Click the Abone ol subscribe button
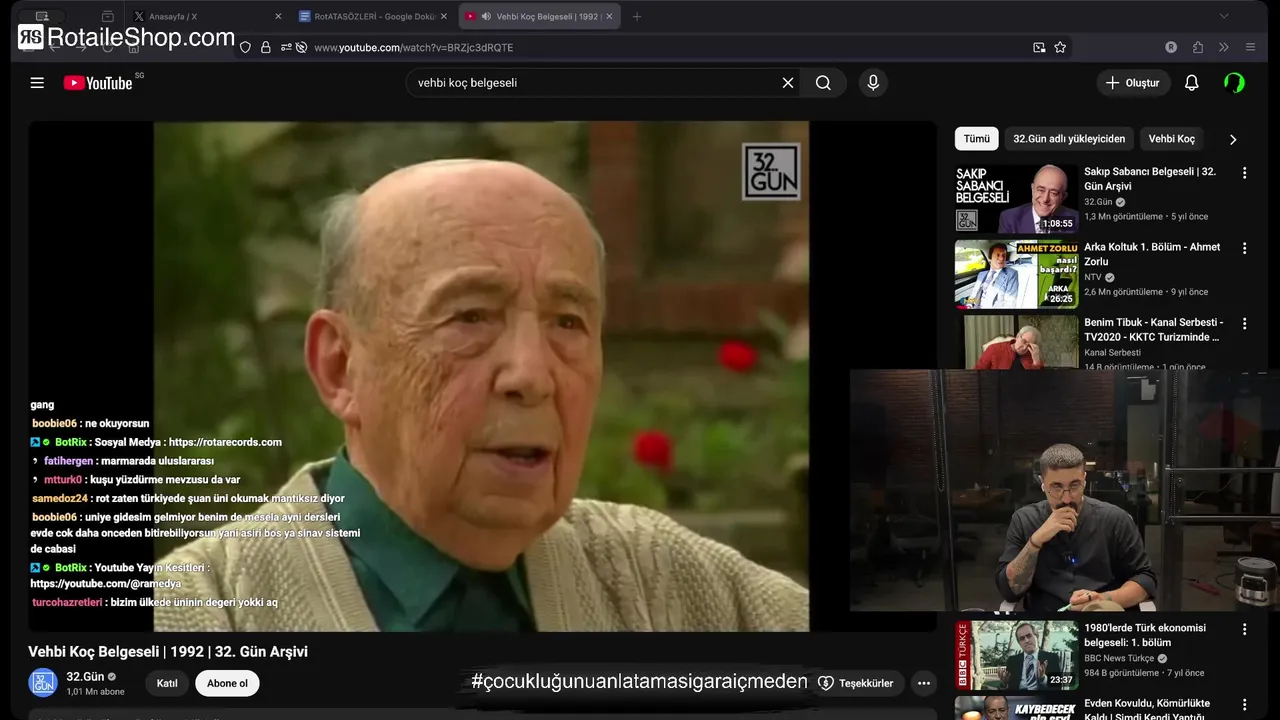This screenshot has width=1280, height=720. pyautogui.click(x=227, y=683)
